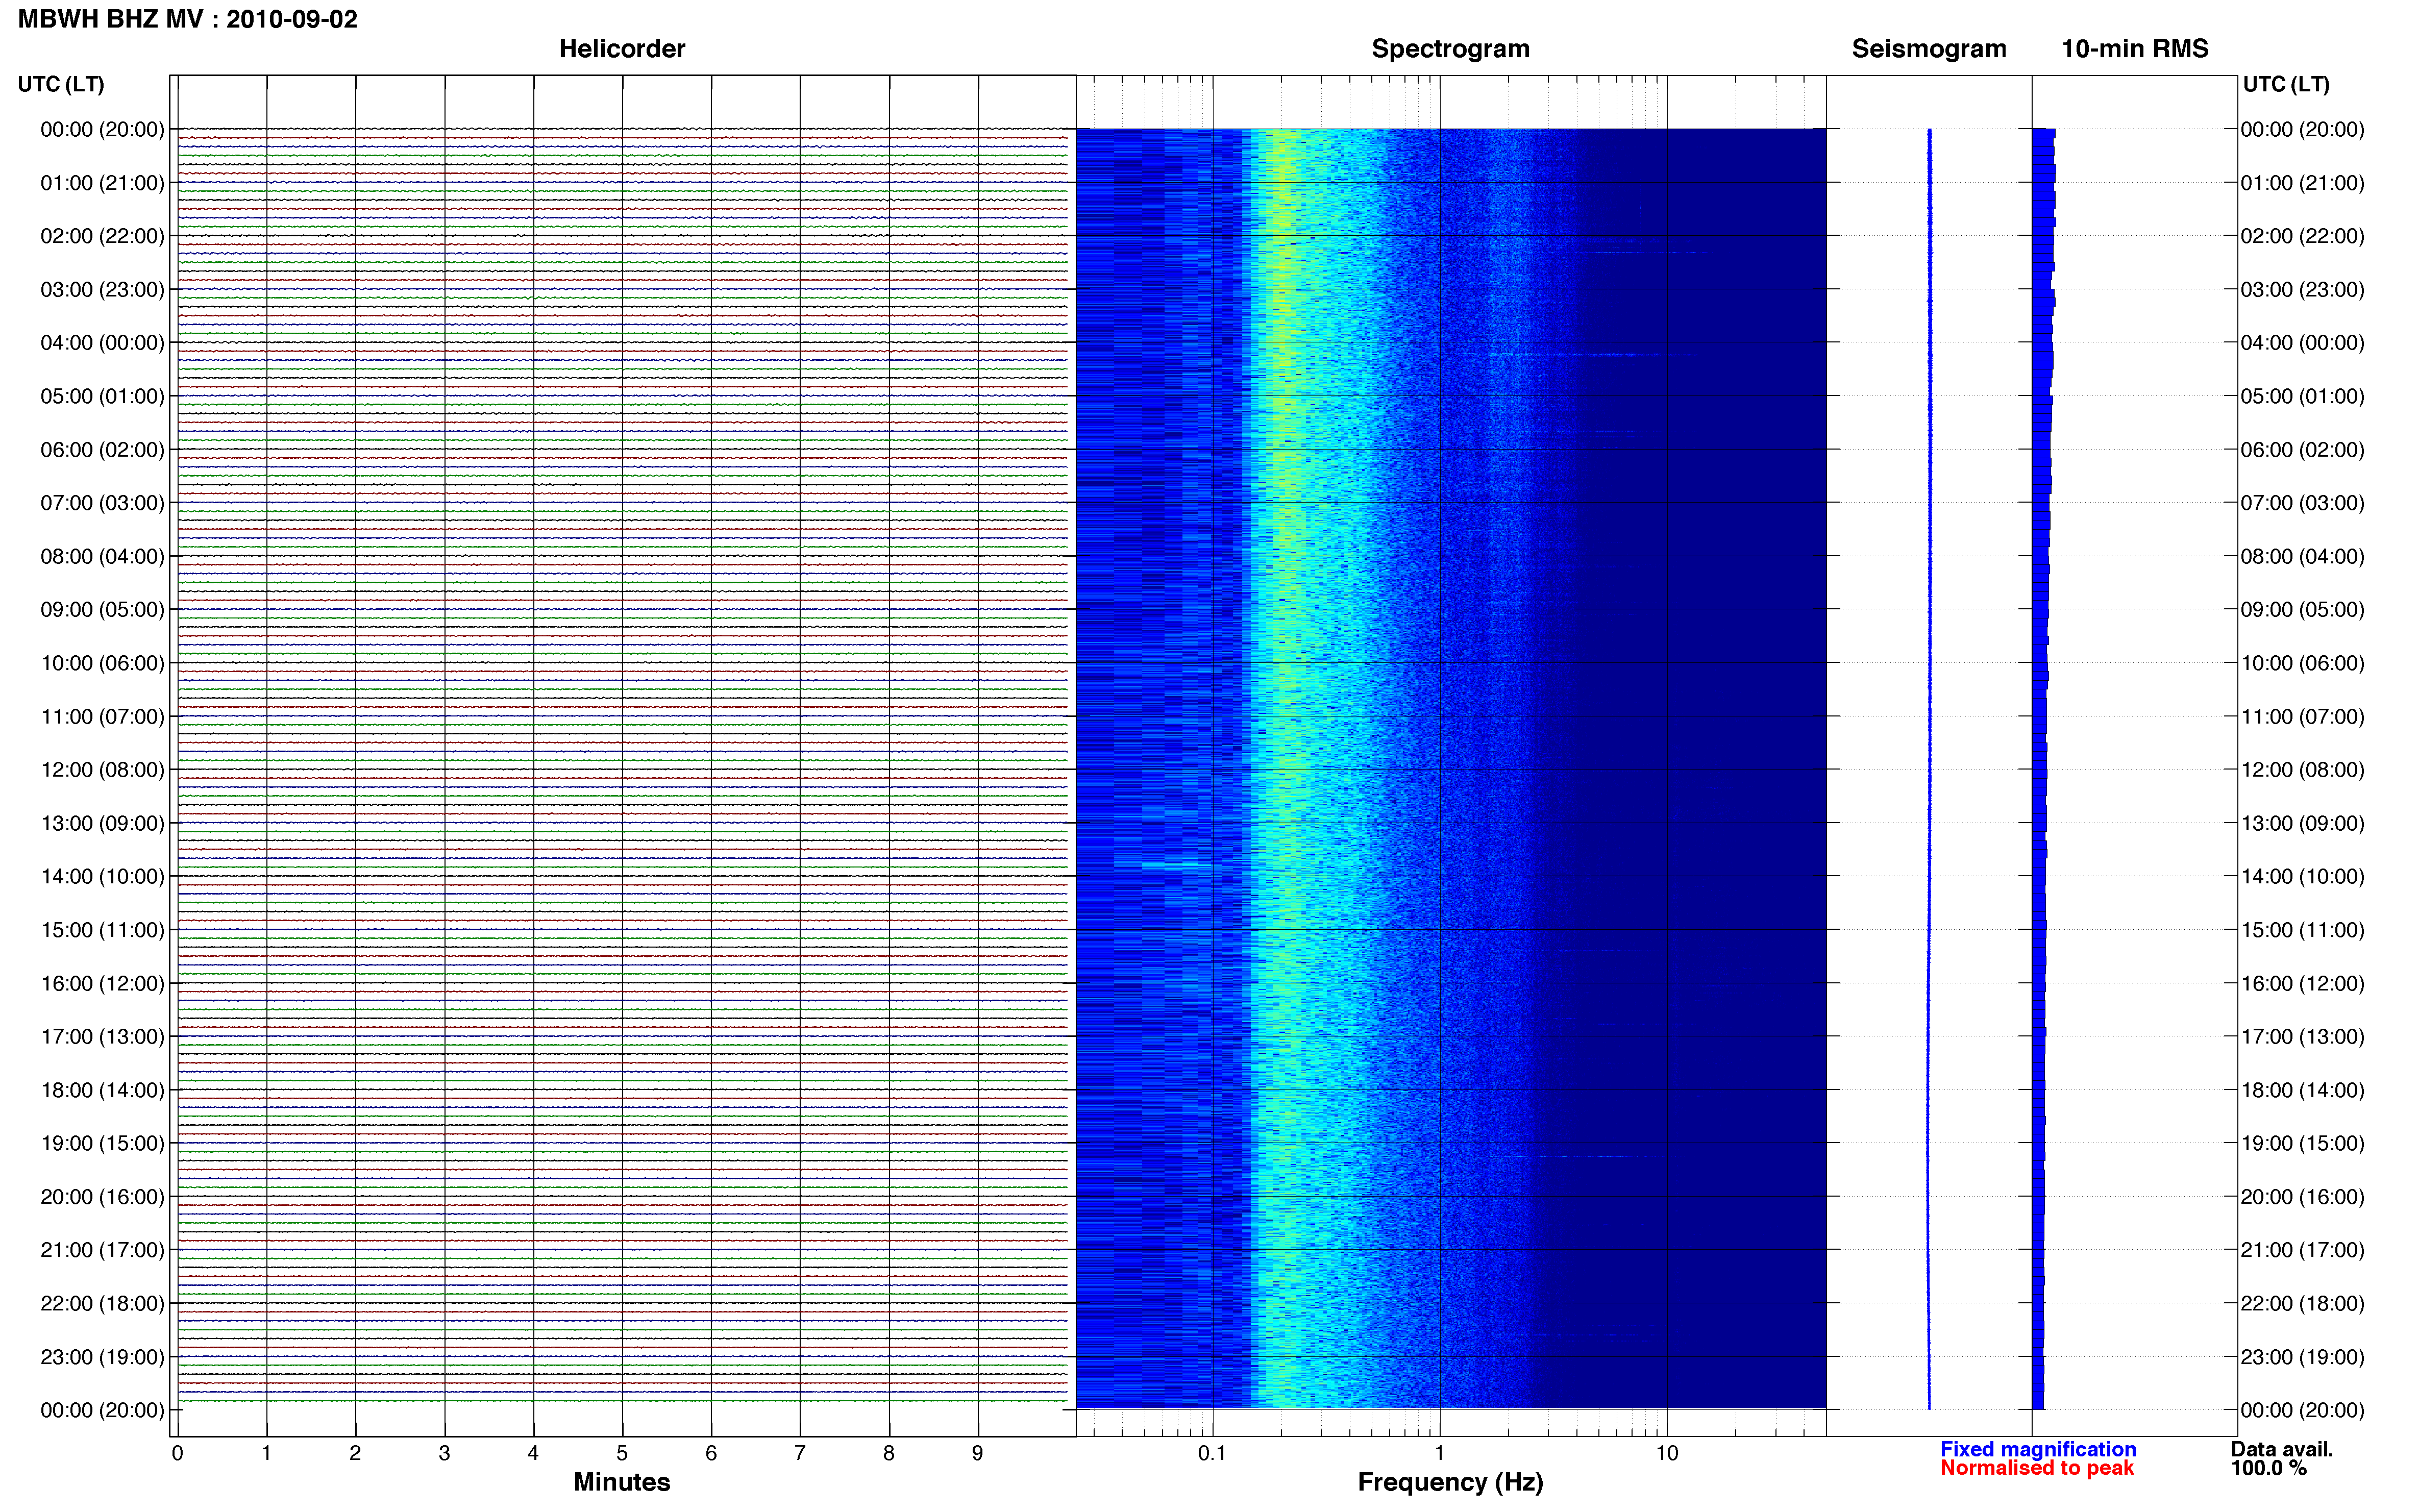Screen dimensions: 2419x1512
Task: Click the blue seismogram trace line
Action: (1929, 769)
